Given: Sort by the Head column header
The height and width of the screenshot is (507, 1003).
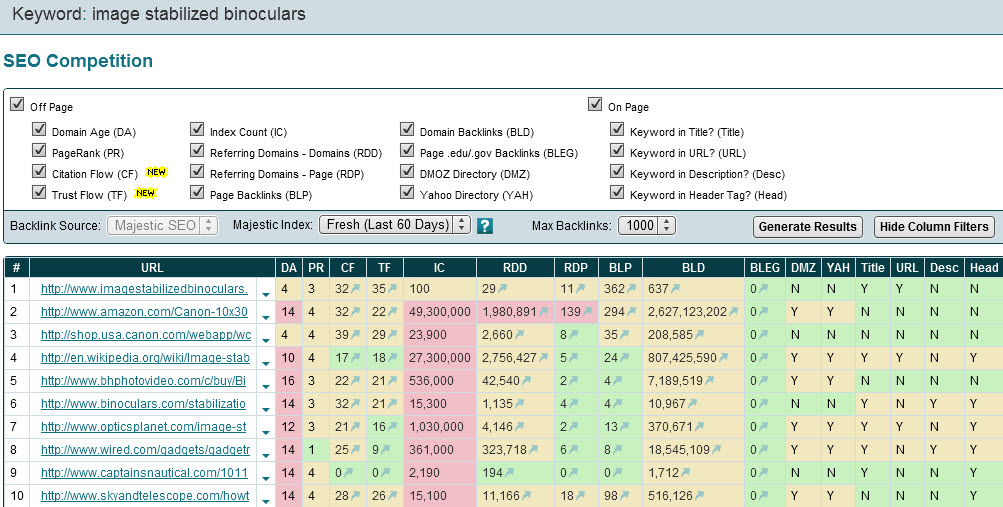Looking at the screenshot, I should pos(984,268).
